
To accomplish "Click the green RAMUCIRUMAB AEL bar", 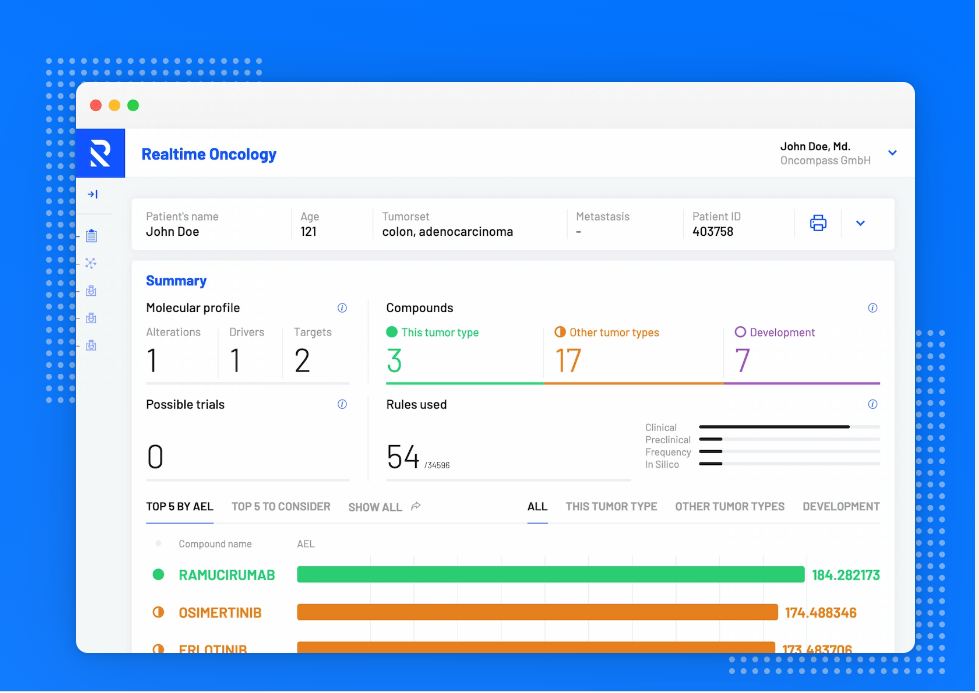I will pyautogui.click(x=551, y=574).
